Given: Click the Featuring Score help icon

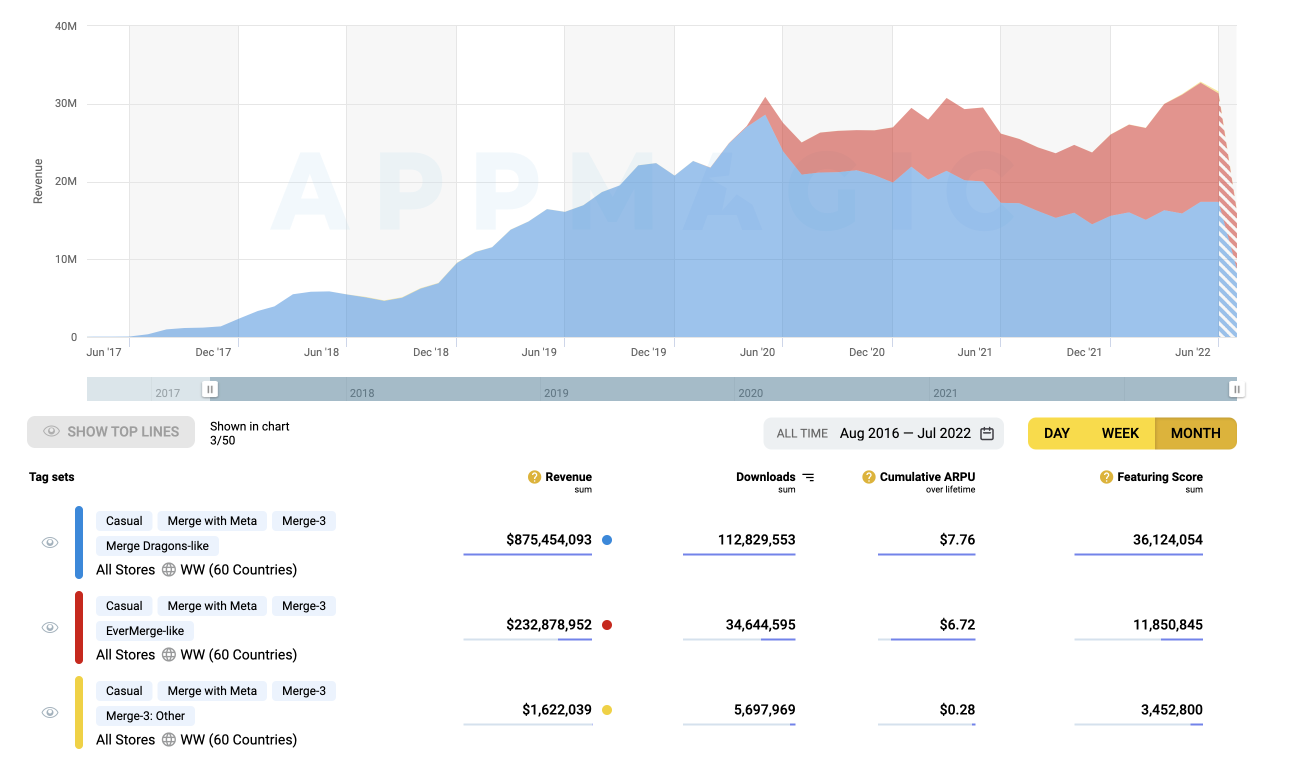Looking at the screenshot, I should click(x=1106, y=477).
